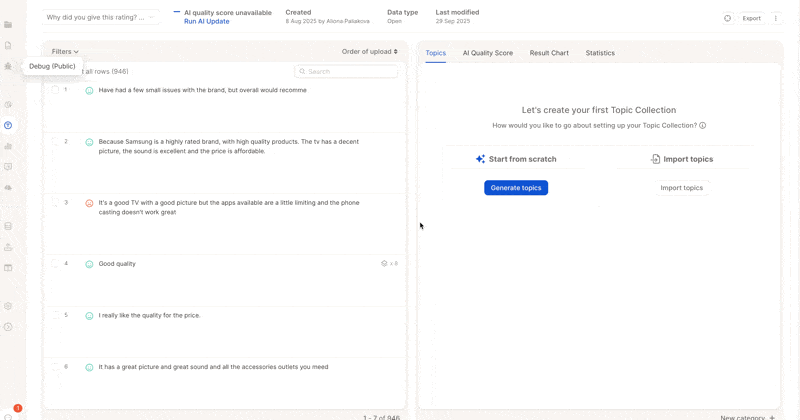Click the Search input field
Screen dimensions: 800x420
click(x=346, y=72)
